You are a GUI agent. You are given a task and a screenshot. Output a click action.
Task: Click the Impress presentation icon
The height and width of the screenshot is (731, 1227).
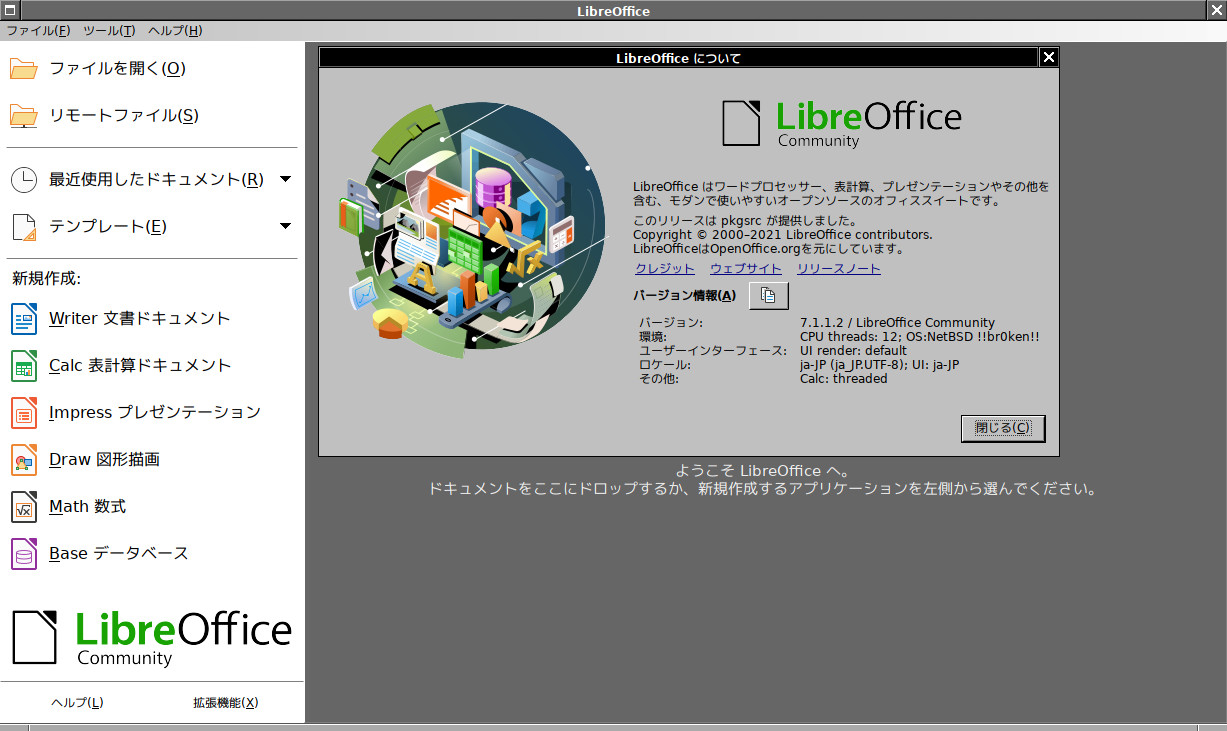pyautogui.click(x=24, y=412)
